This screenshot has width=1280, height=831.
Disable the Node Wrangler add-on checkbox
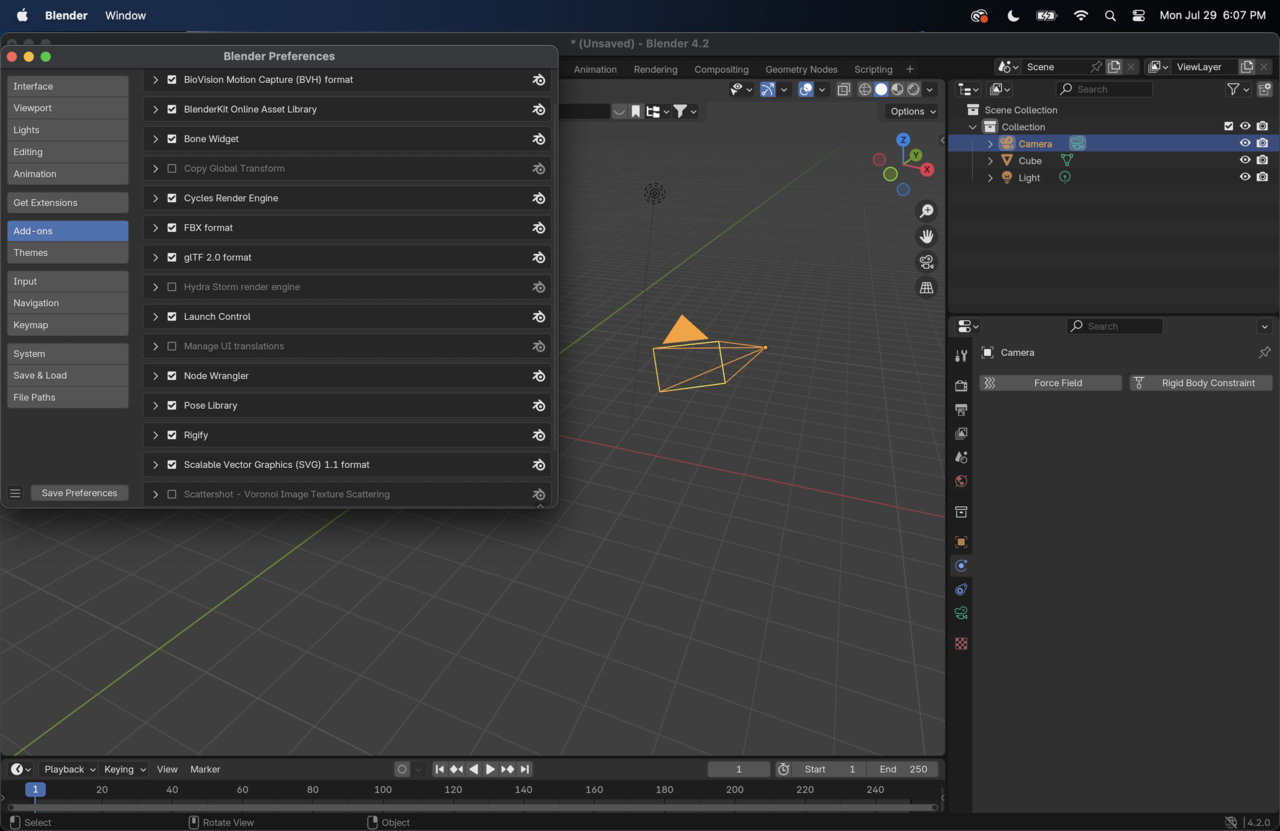172,376
